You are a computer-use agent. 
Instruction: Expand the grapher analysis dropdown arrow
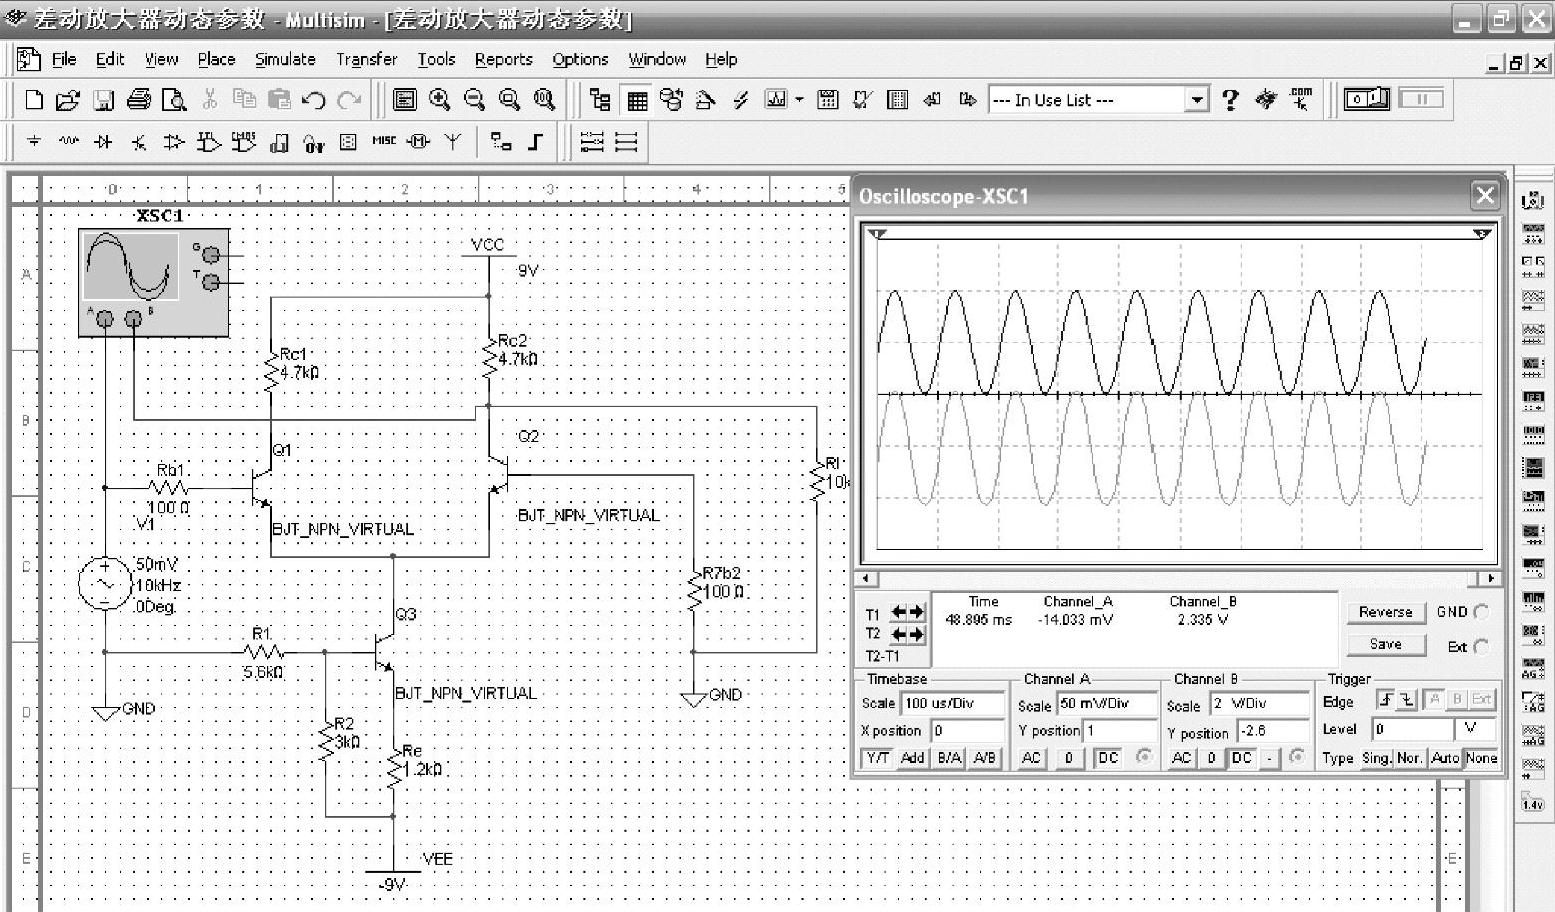(799, 100)
